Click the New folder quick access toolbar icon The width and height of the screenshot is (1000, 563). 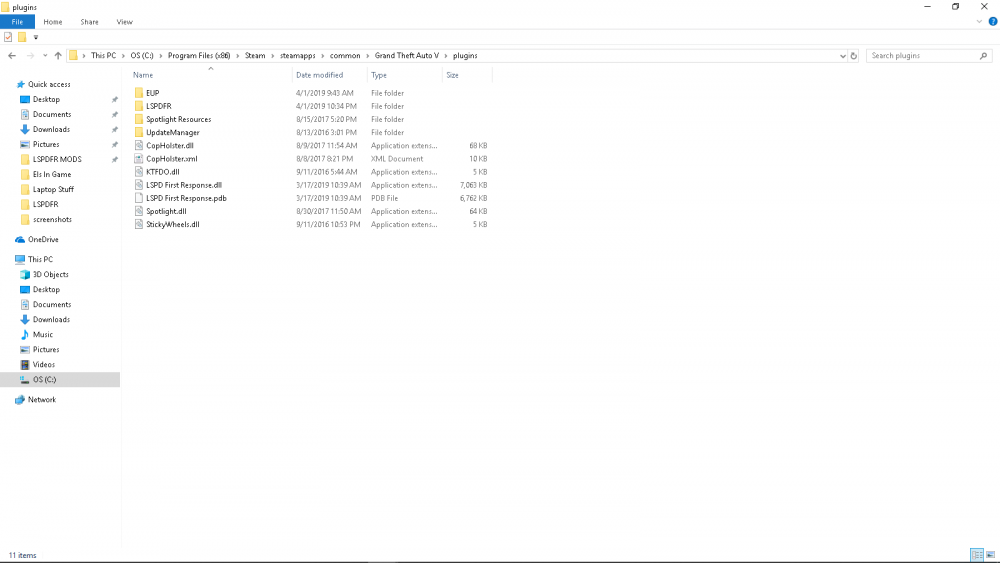click(x=22, y=37)
